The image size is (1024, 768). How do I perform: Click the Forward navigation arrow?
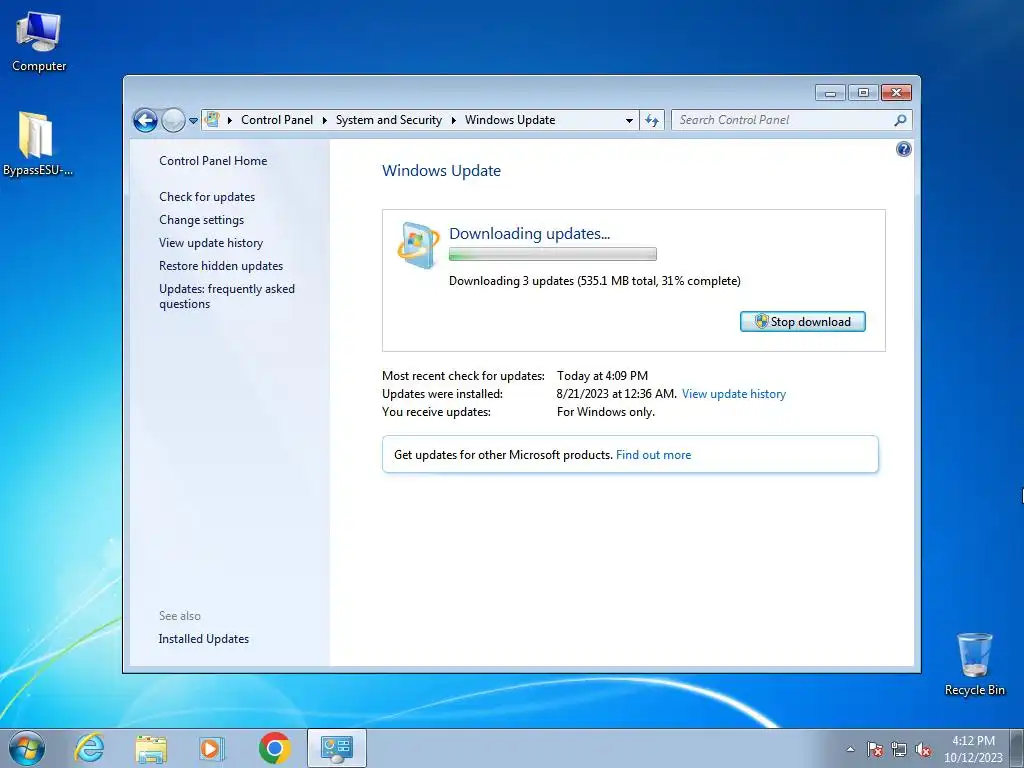[x=173, y=120]
